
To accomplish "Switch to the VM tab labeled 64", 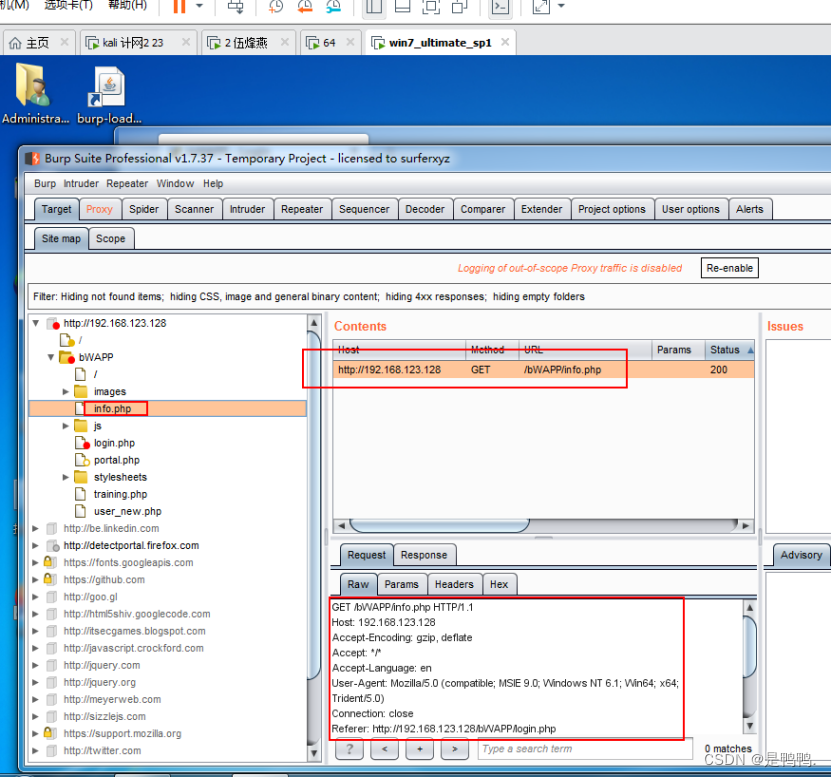I will click(331, 43).
